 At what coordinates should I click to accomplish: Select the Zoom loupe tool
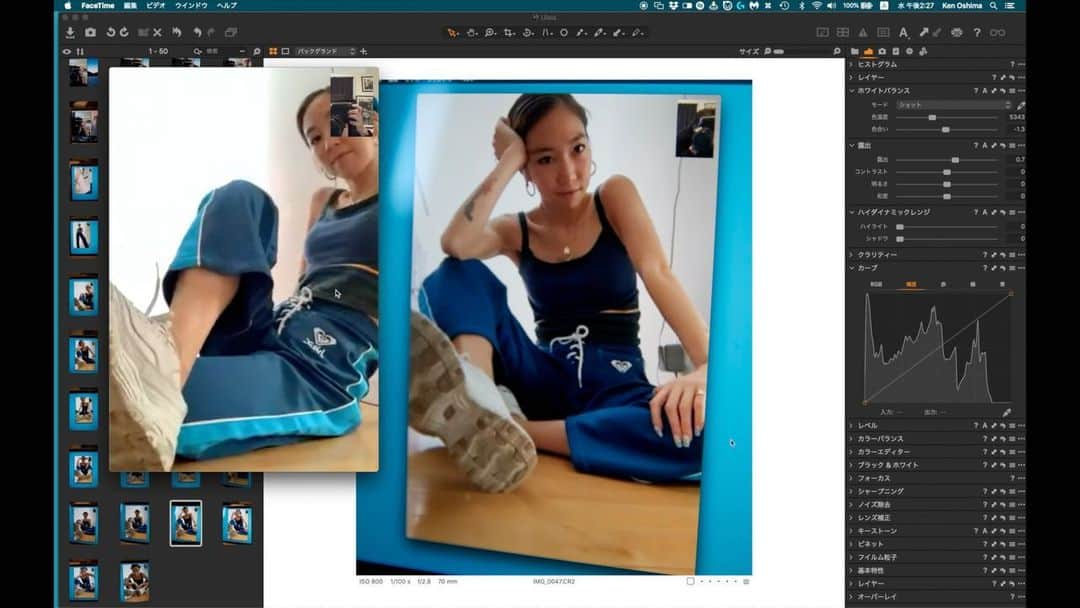(490, 32)
